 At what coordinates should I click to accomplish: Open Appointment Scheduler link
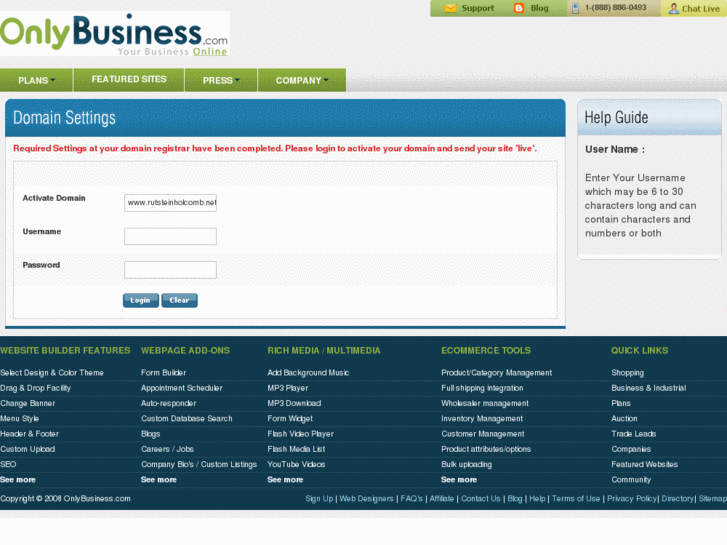(182, 388)
